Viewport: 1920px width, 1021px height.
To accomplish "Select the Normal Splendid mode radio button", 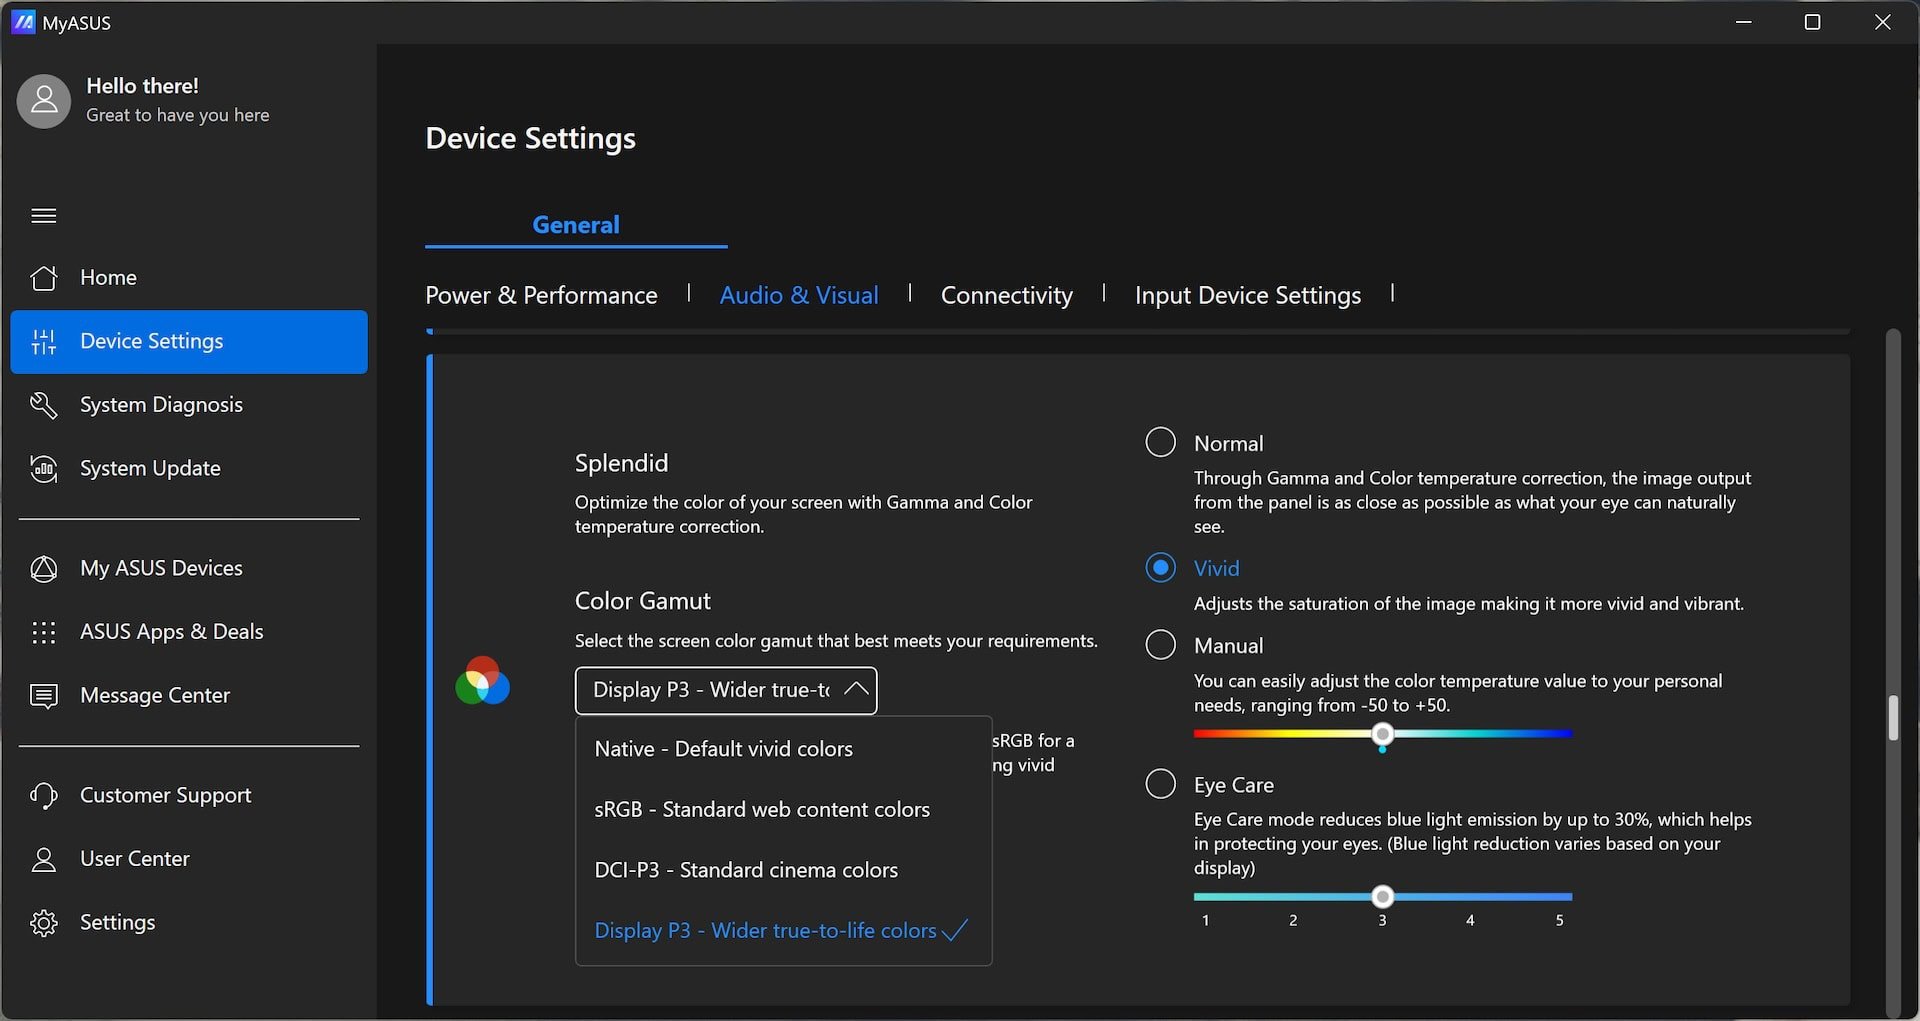I will pyautogui.click(x=1160, y=442).
